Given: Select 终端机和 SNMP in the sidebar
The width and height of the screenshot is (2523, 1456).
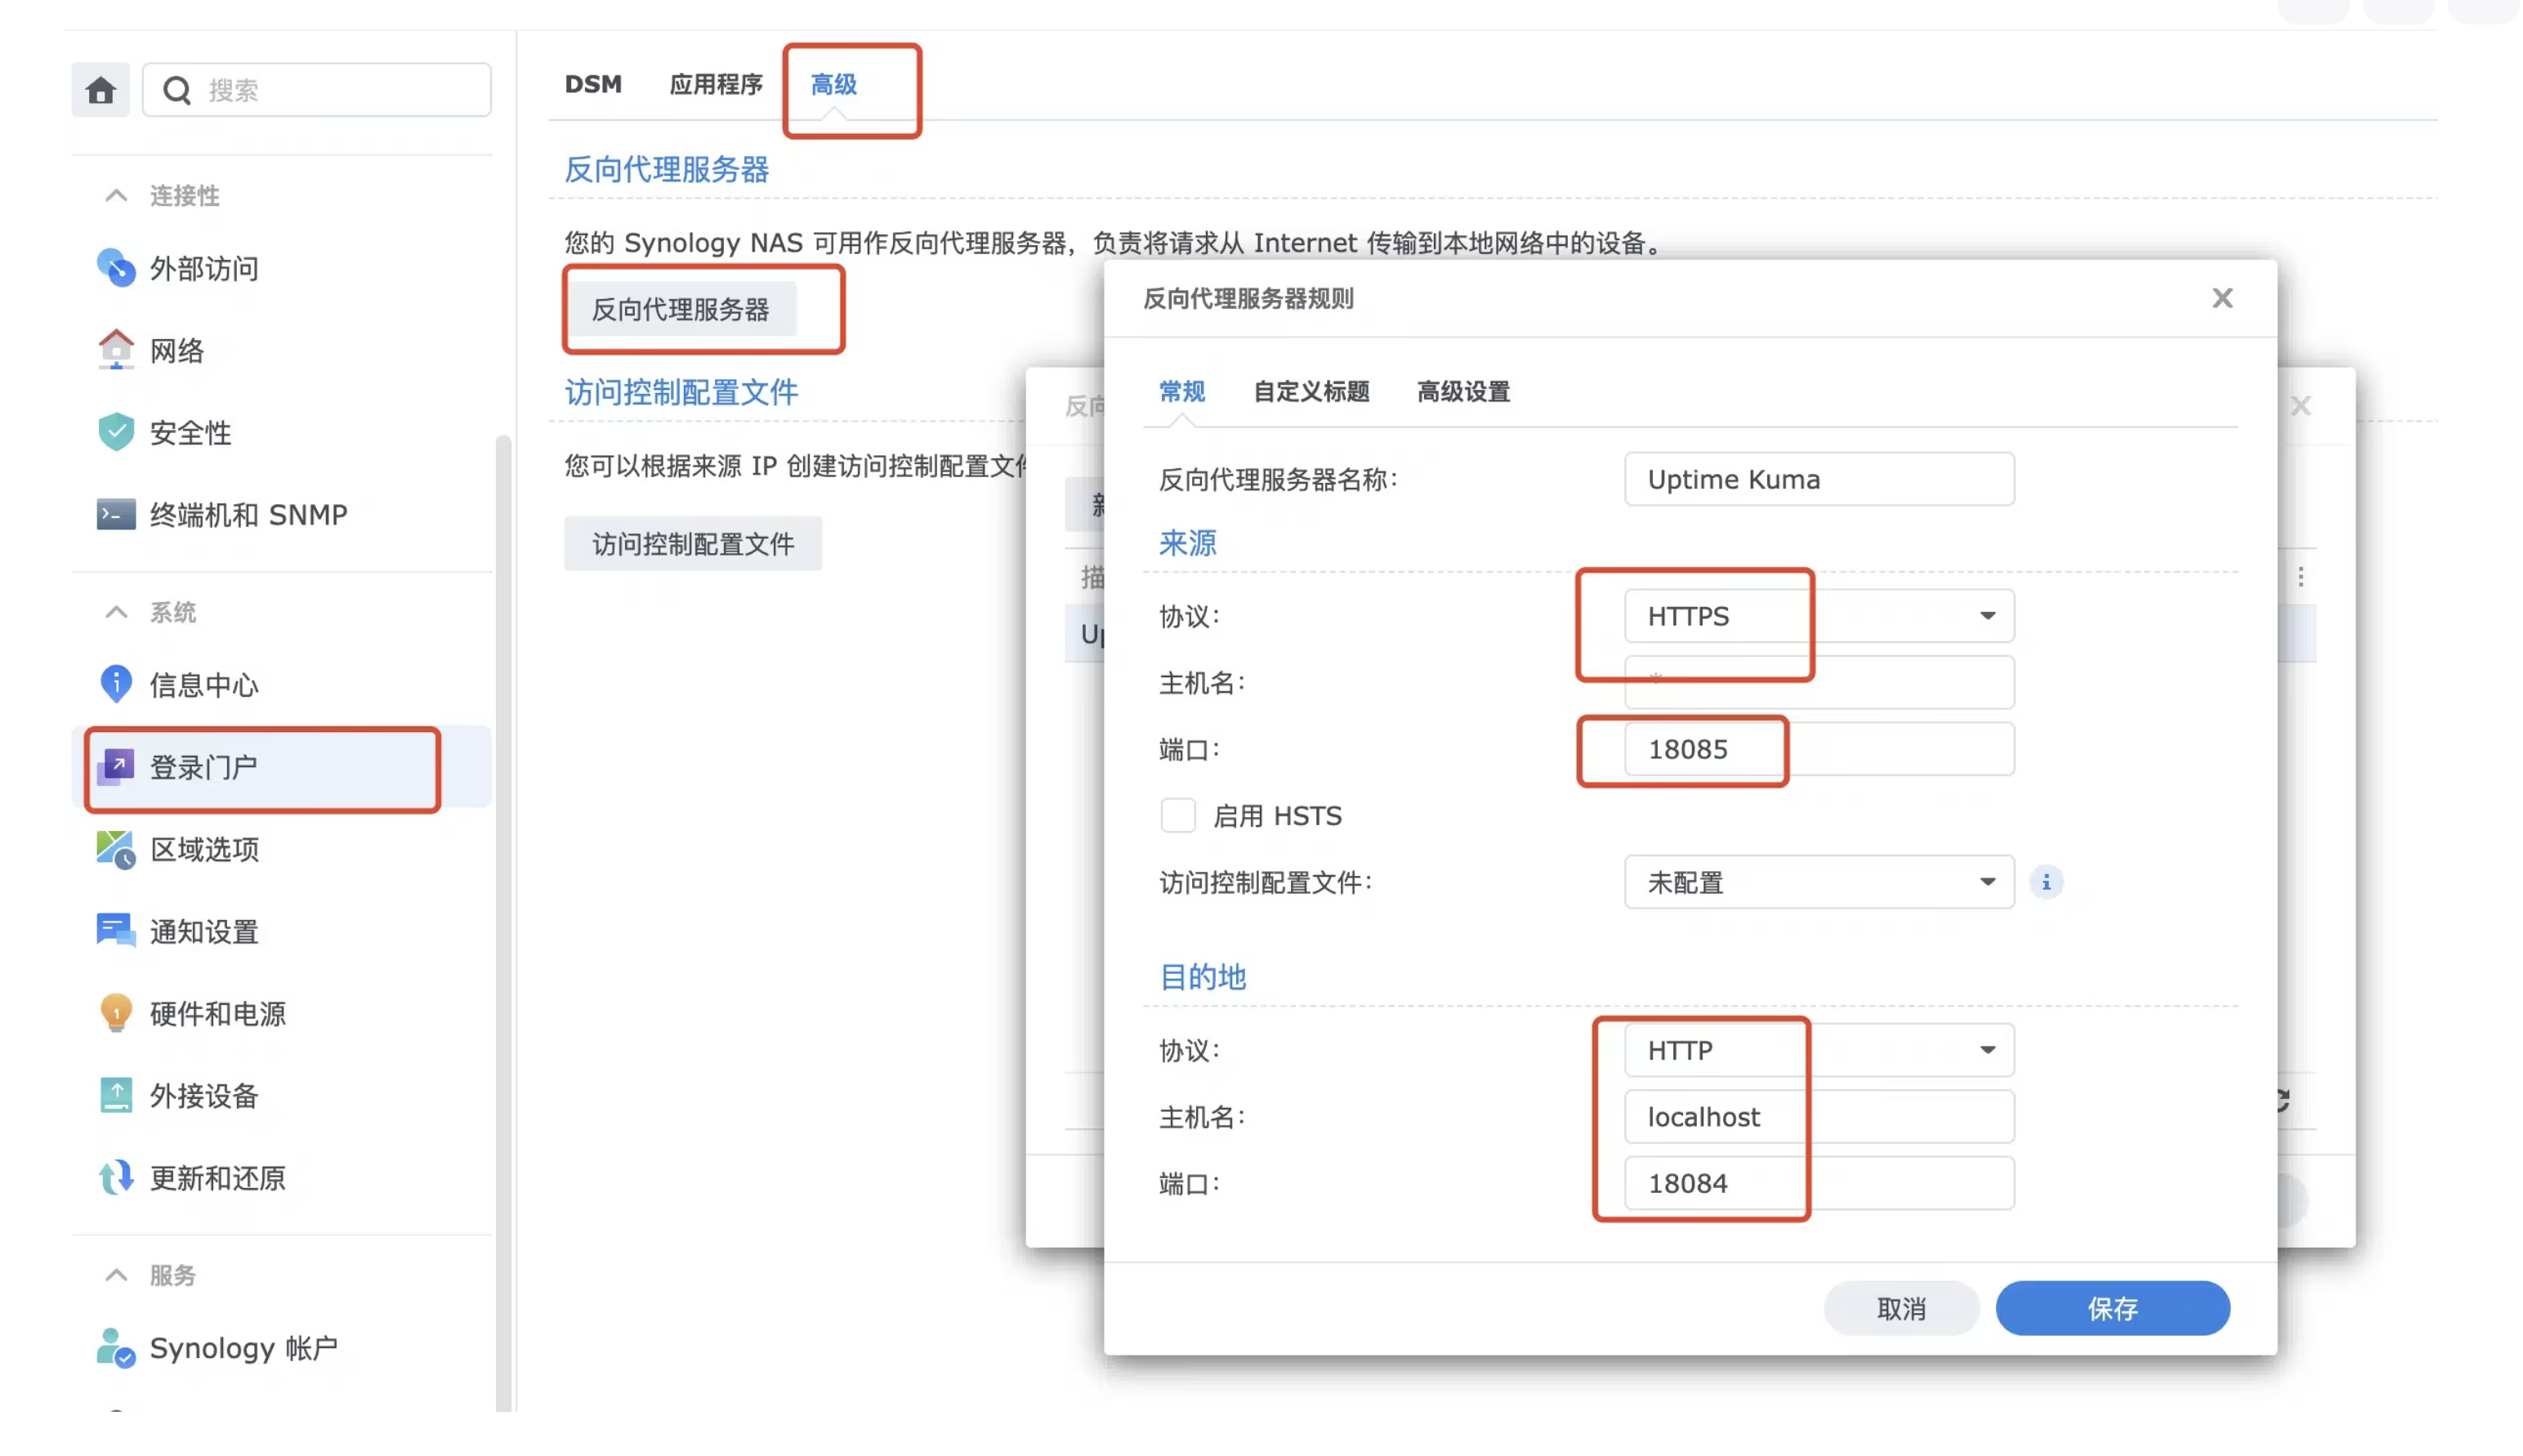Looking at the screenshot, I should click(247, 514).
